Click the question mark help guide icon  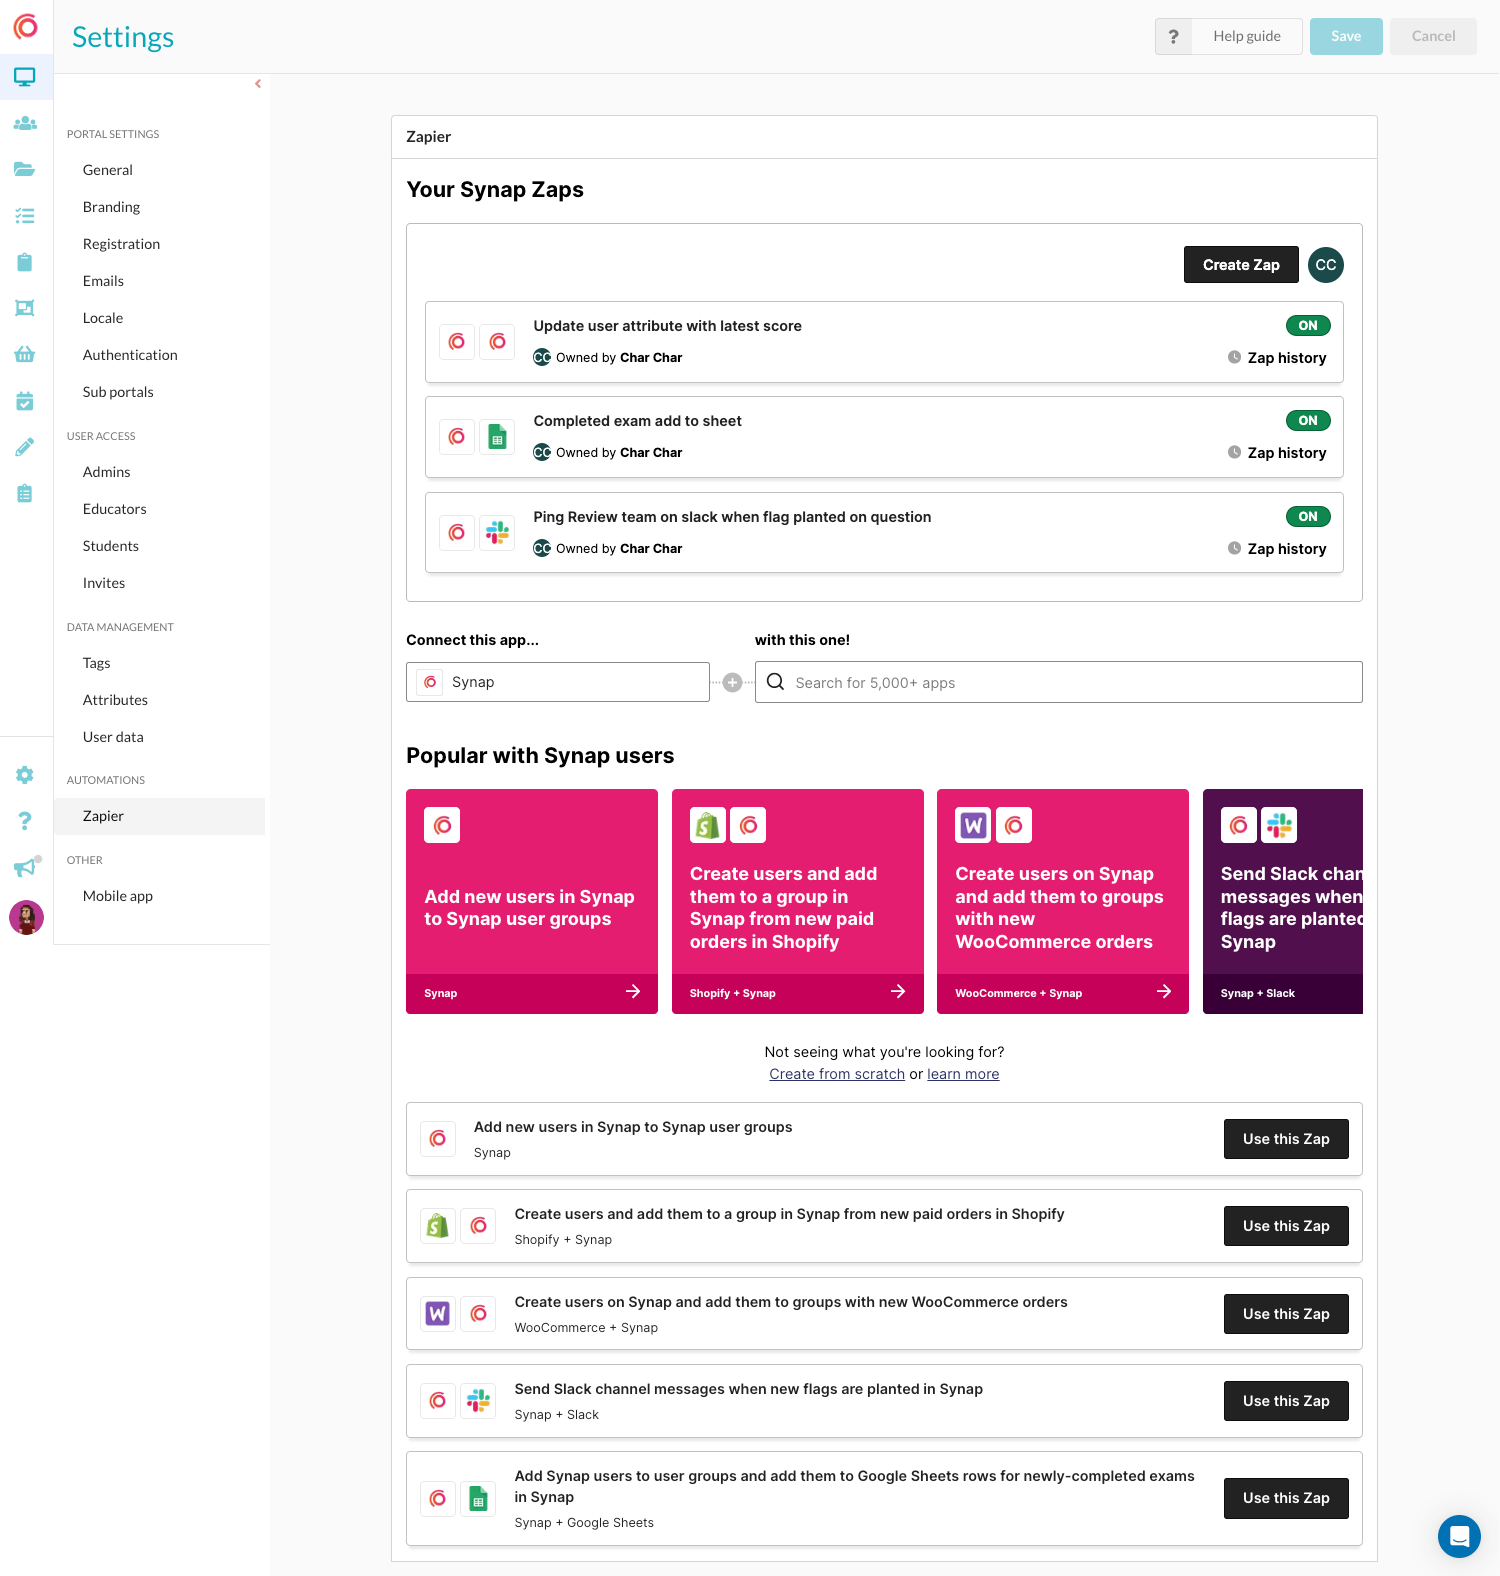1173,36
